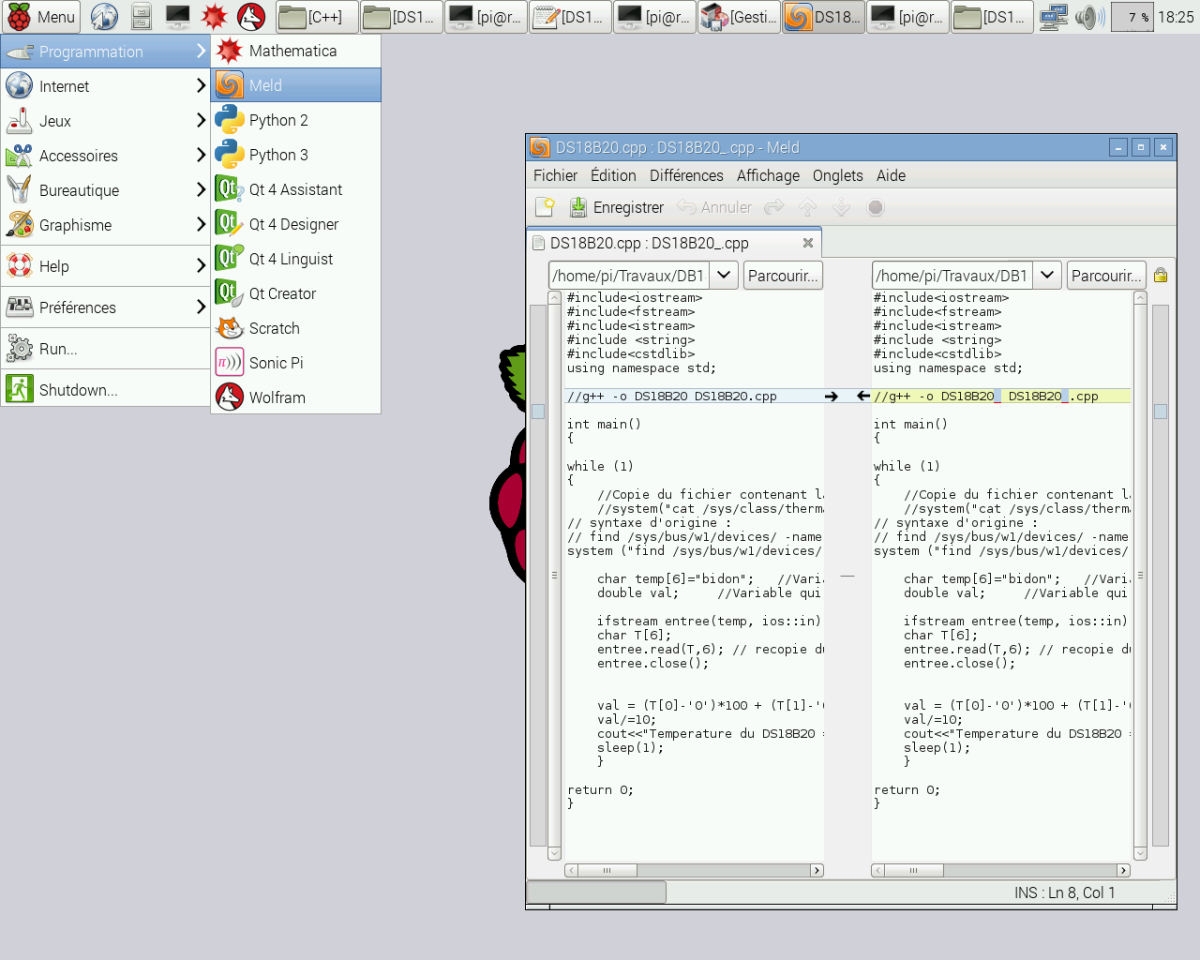This screenshot has height=960, width=1200.
Task: Click the Enregistrer save icon
Action: (x=578, y=207)
